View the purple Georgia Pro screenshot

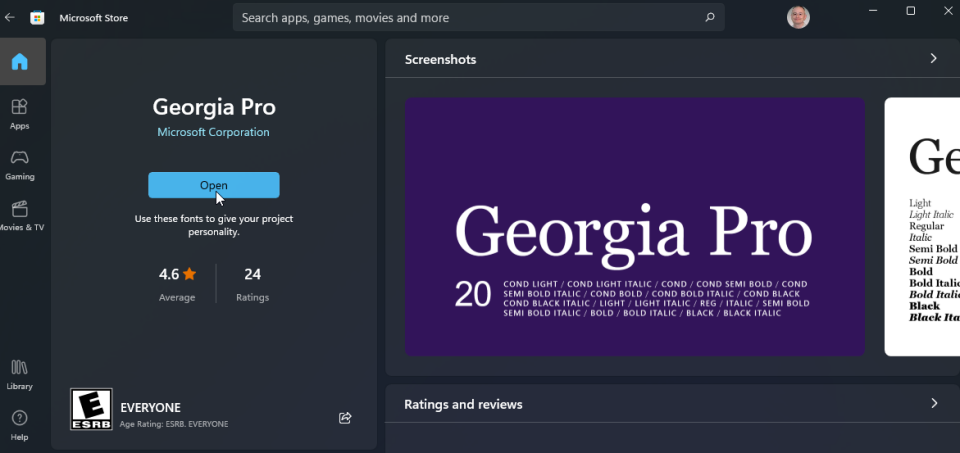point(635,226)
